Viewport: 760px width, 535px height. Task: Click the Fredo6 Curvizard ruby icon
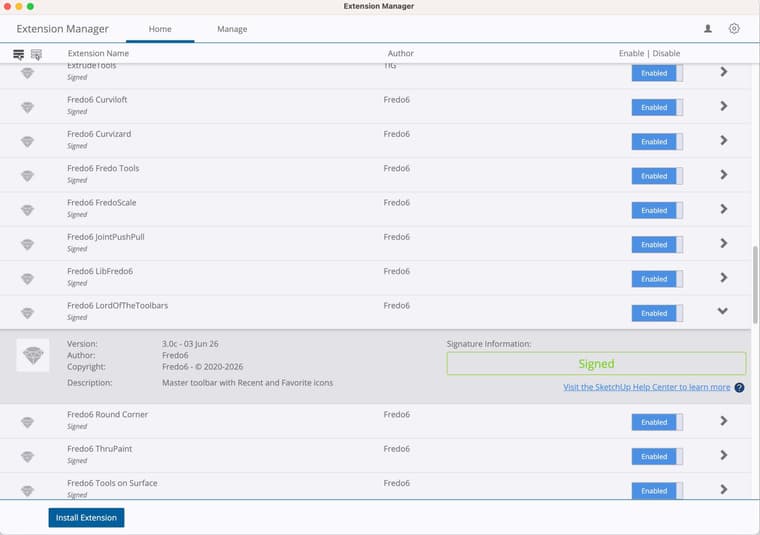pyautogui.click(x=28, y=142)
